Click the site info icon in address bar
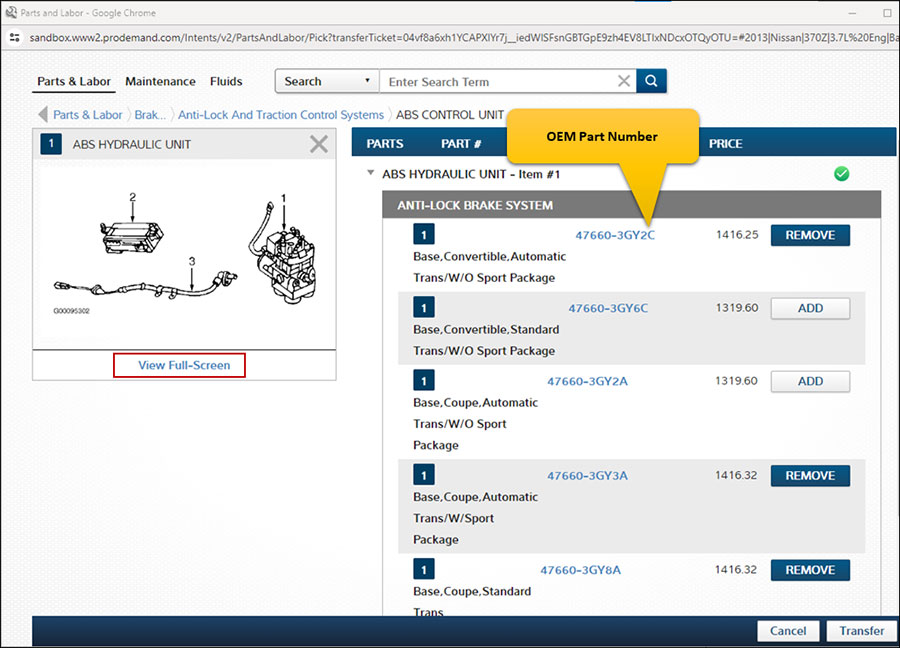The image size is (900, 648). pyautogui.click(x=14, y=37)
